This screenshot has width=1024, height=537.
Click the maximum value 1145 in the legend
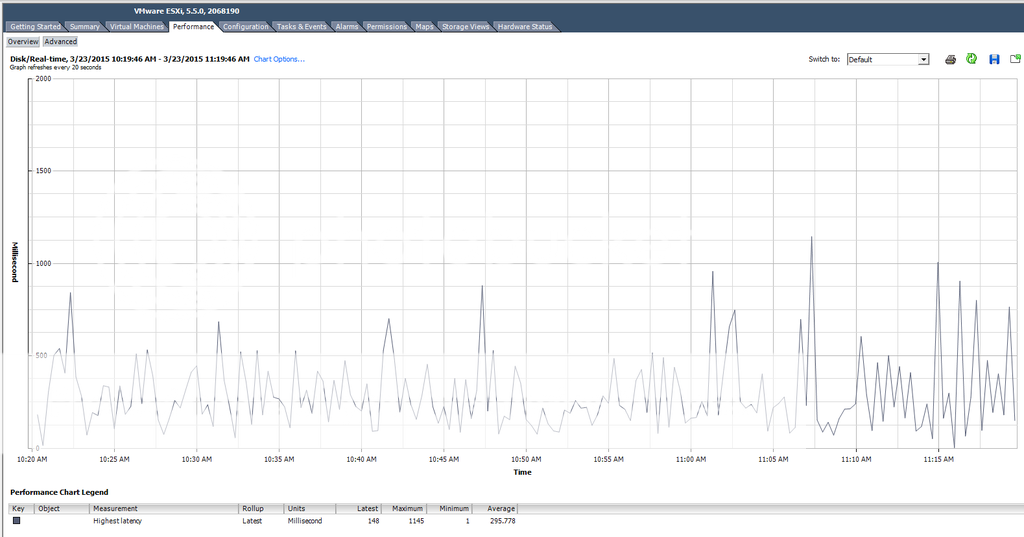pos(417,521)
